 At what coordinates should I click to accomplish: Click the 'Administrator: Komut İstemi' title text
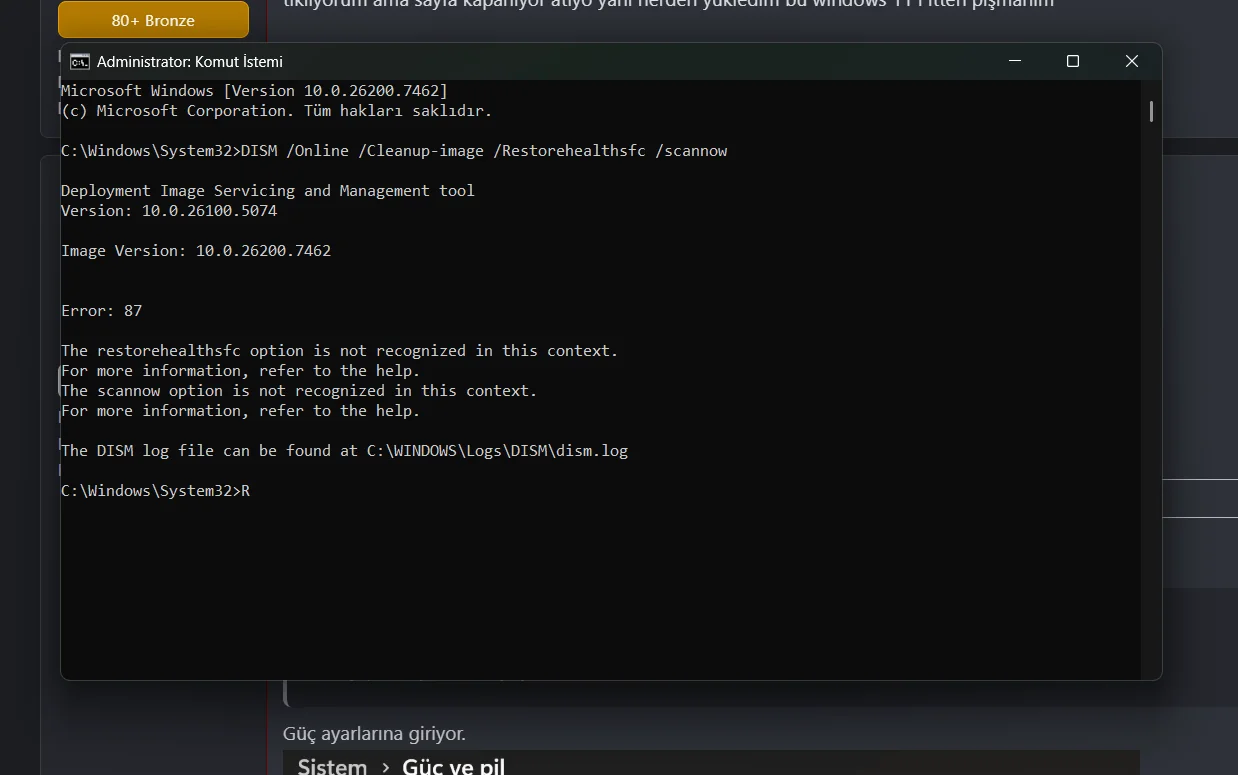point(190,62)
